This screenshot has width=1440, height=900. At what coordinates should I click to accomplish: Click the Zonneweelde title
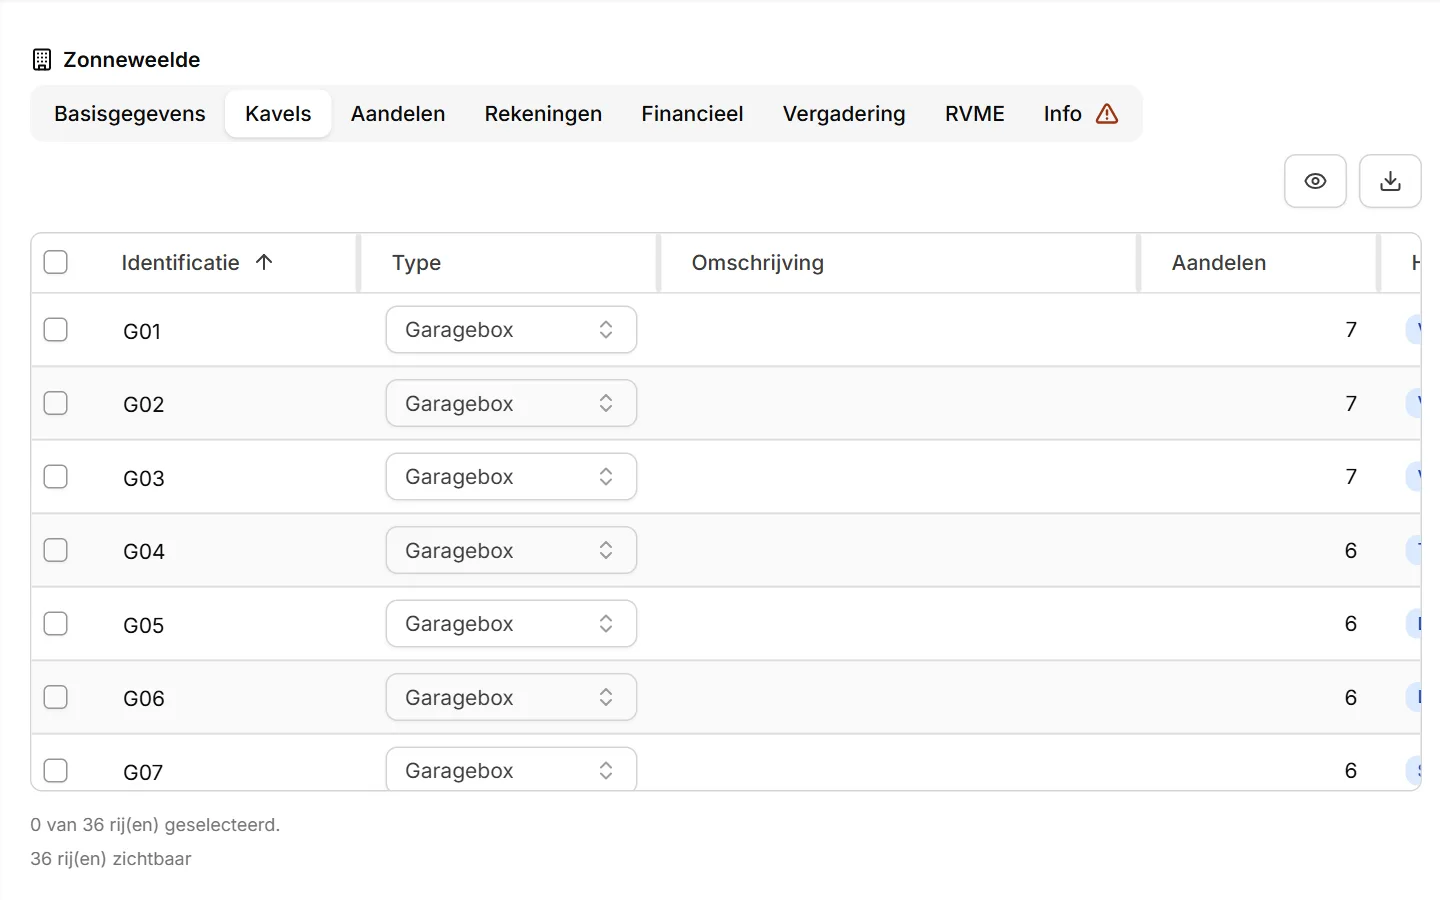(132, 60)
